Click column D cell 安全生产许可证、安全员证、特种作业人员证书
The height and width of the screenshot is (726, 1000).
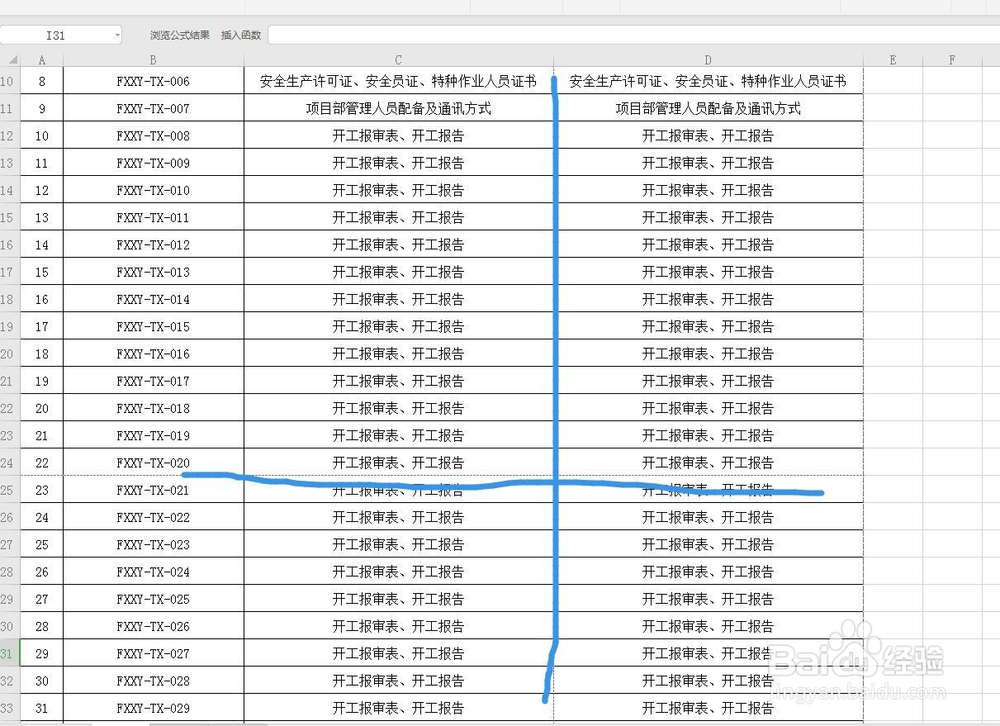(708, 81)
